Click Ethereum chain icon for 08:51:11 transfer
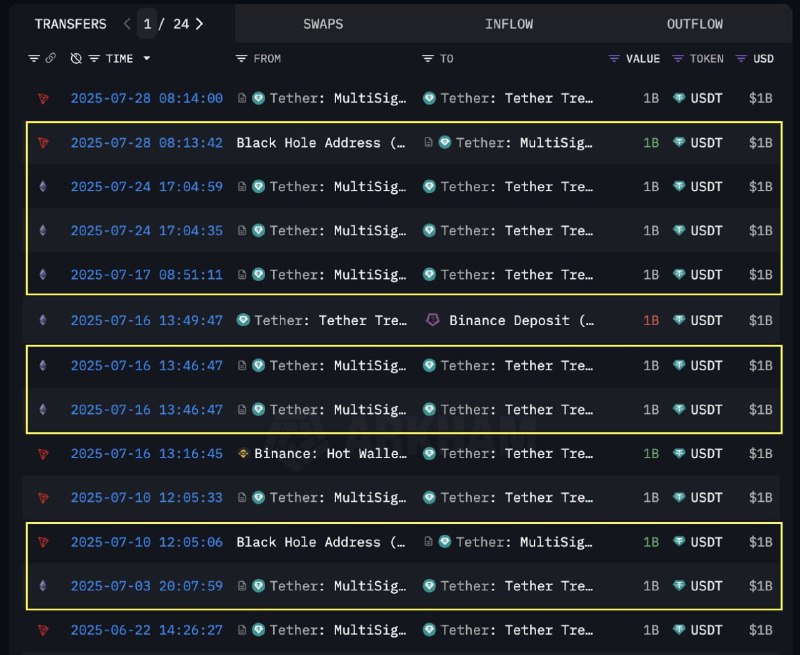This screenshot has width=800, height=655. click(43, 274)
